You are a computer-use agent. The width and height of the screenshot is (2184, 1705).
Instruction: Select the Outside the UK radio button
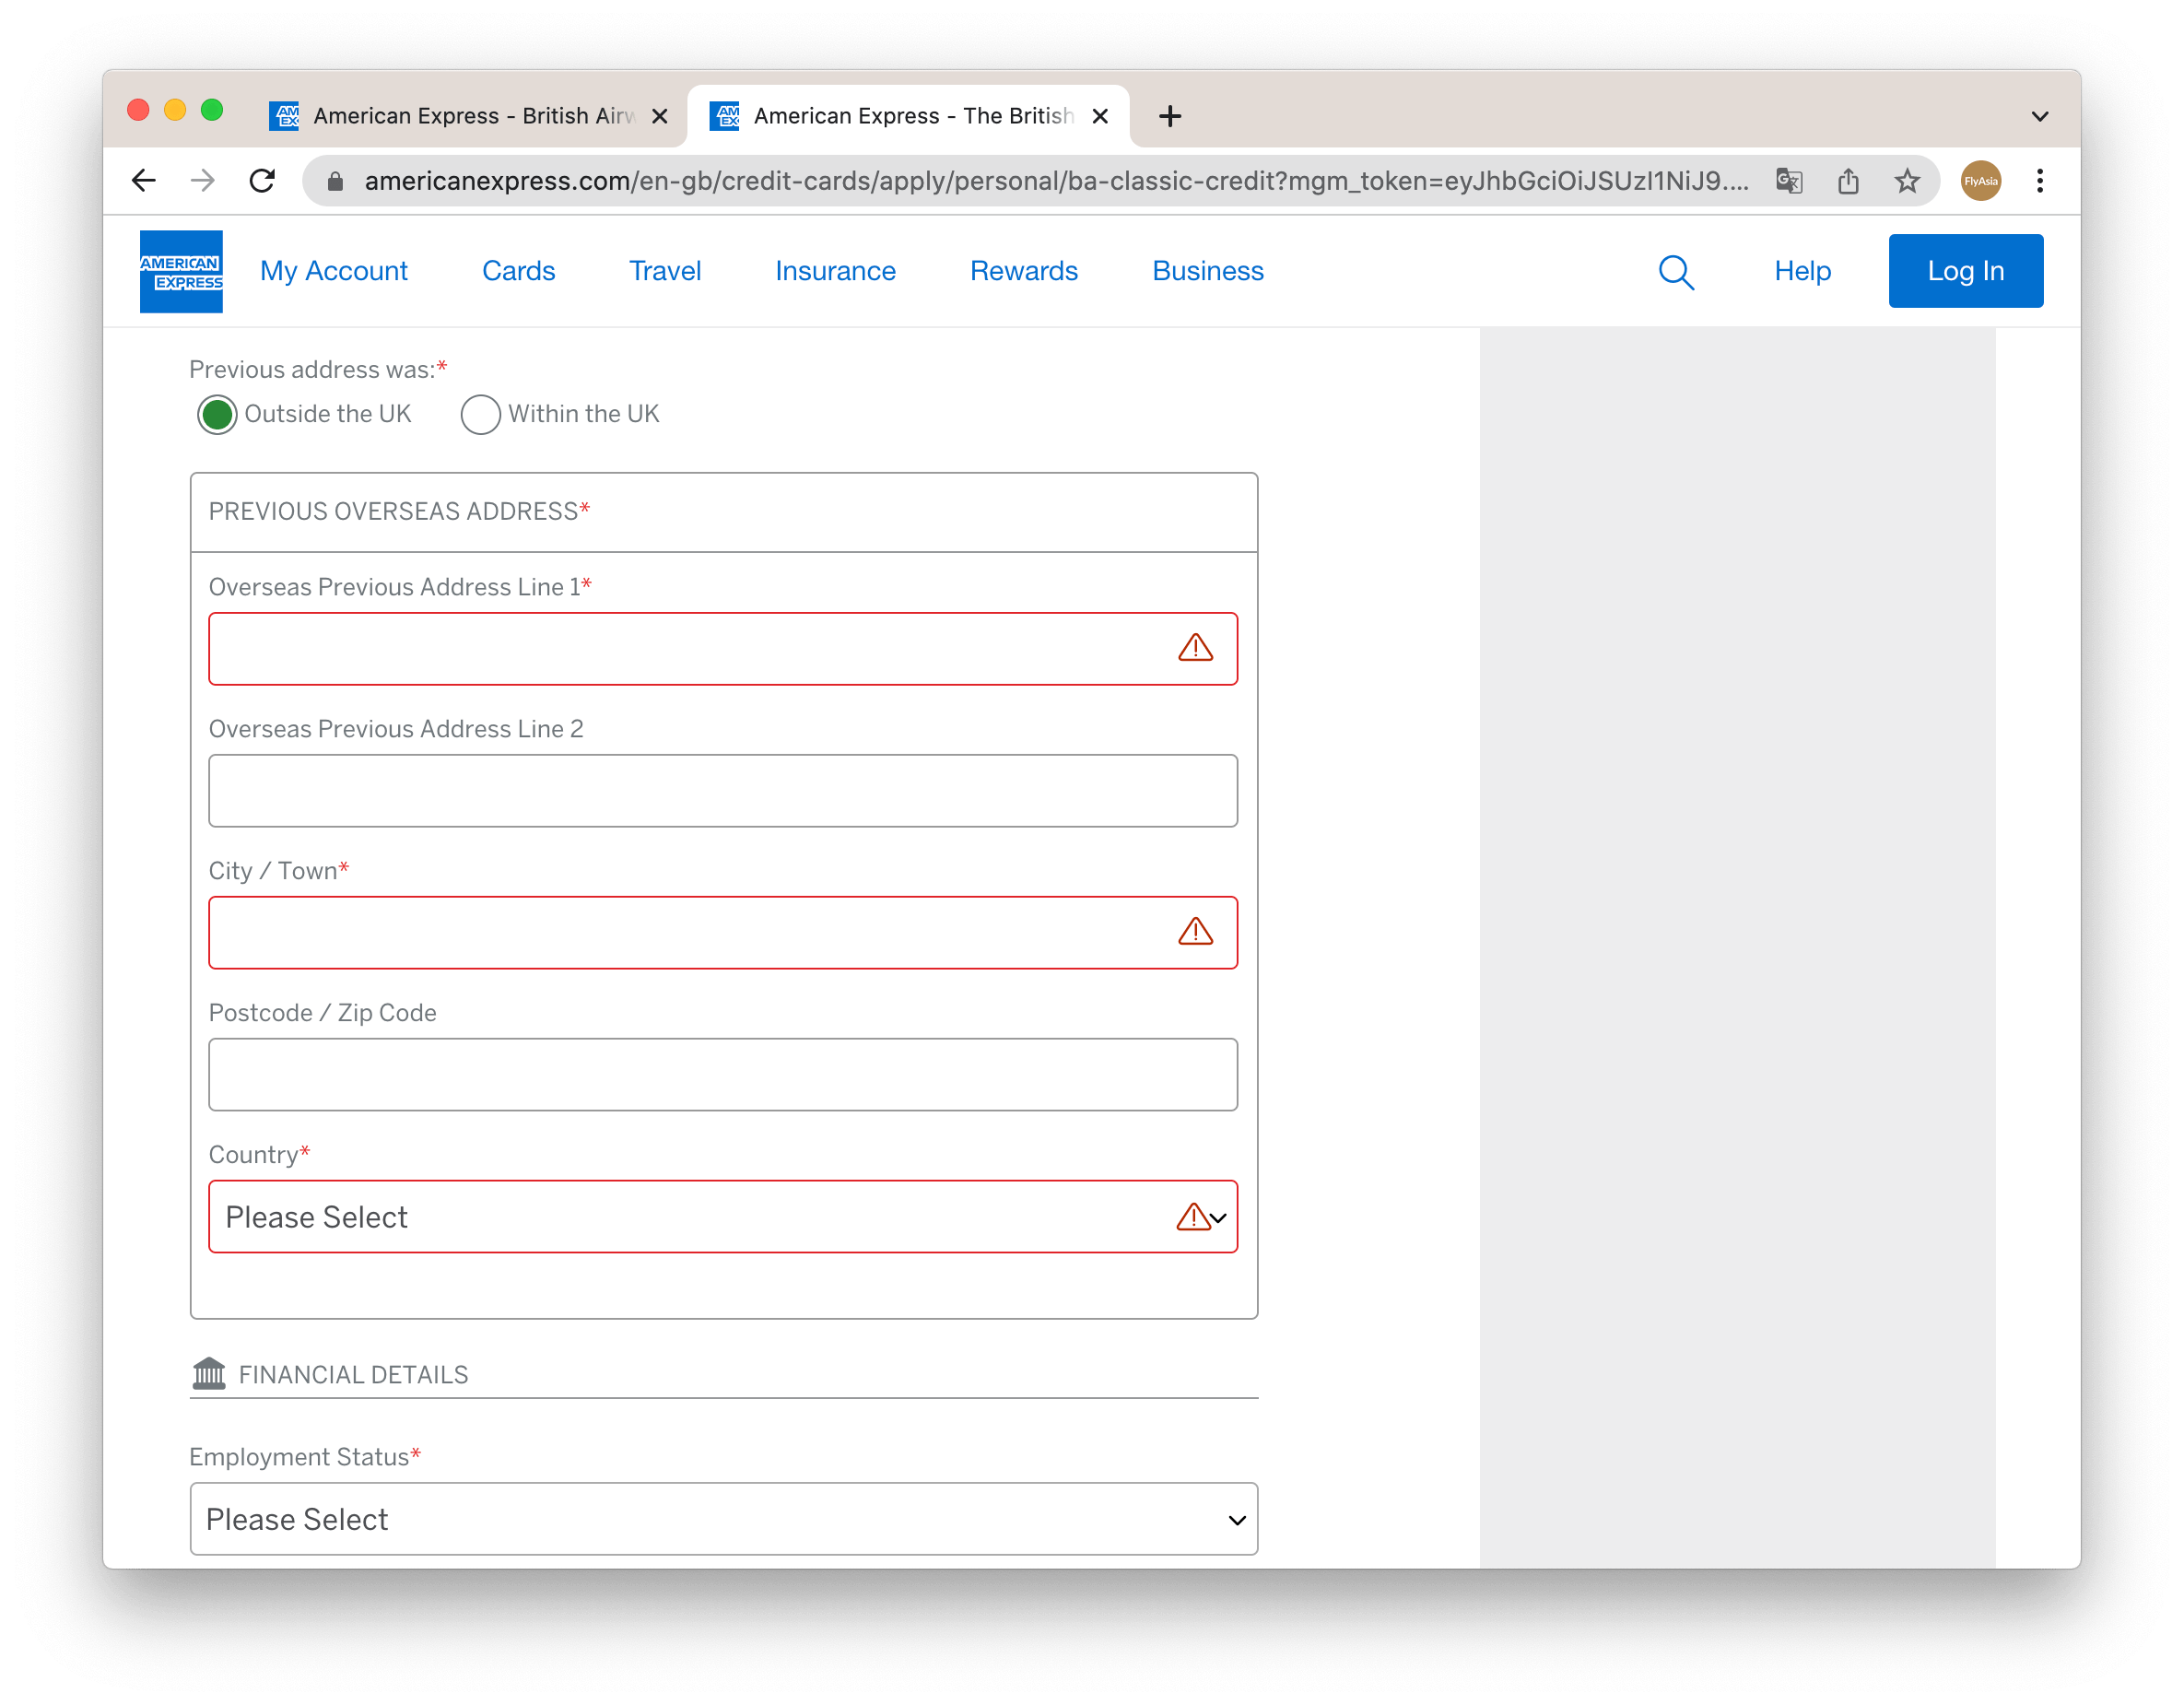(217, 414)
